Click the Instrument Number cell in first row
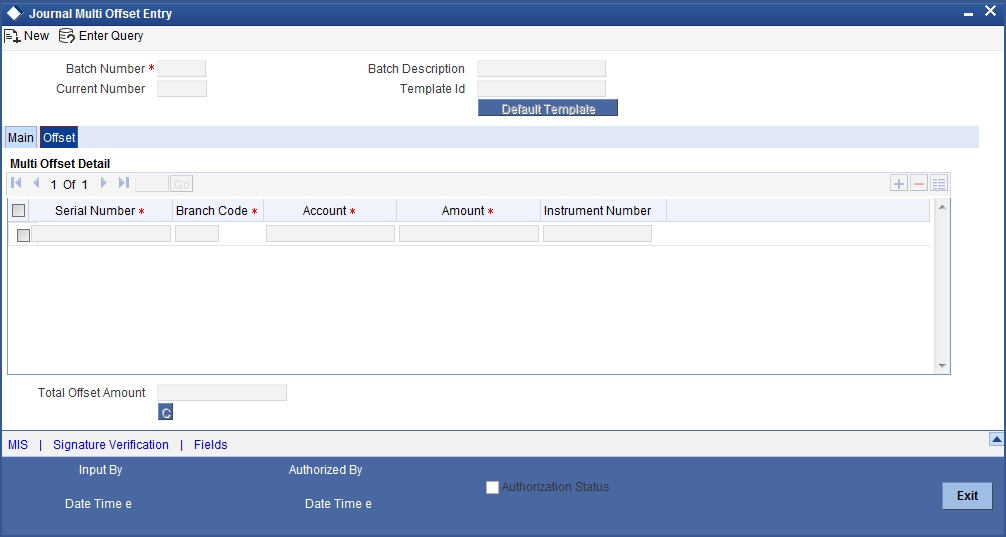The height and width of the screenshot is (537, 1006). click(597, 234)
